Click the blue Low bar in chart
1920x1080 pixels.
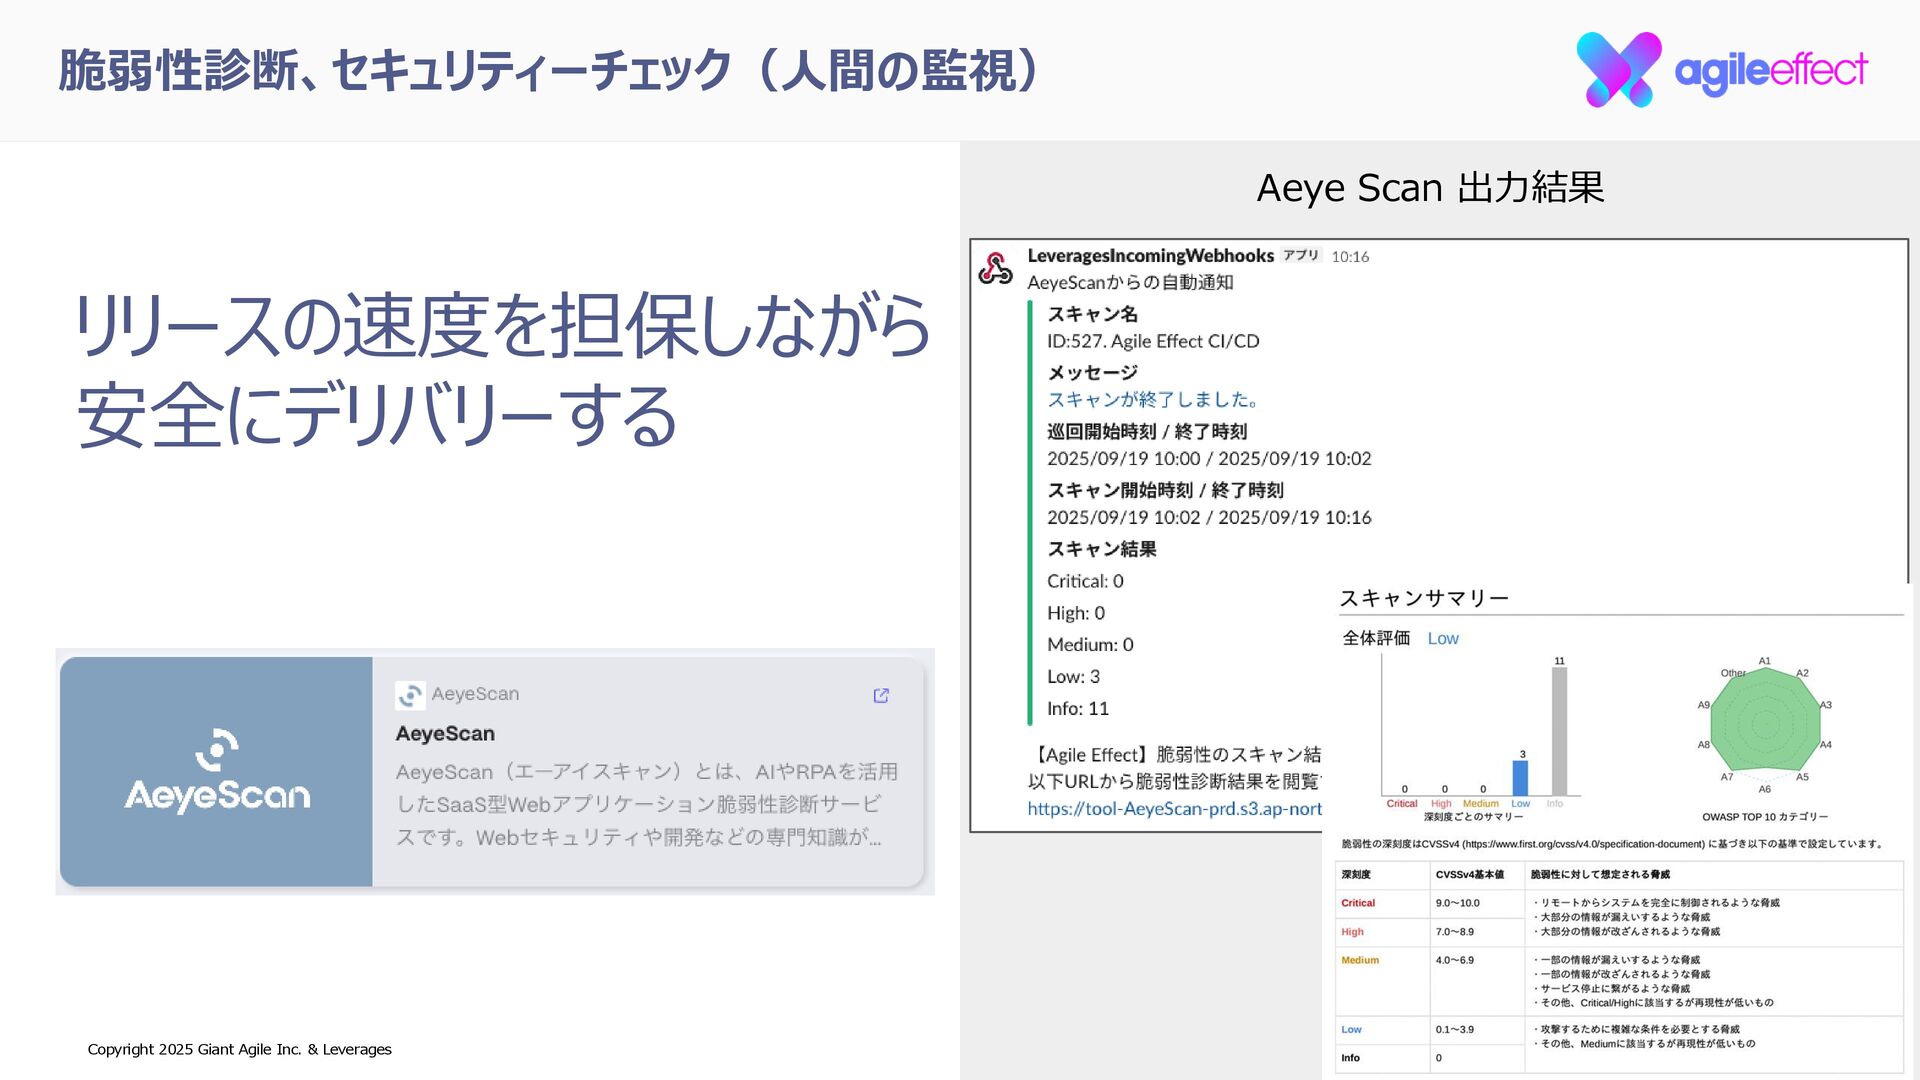point(1520,778)
